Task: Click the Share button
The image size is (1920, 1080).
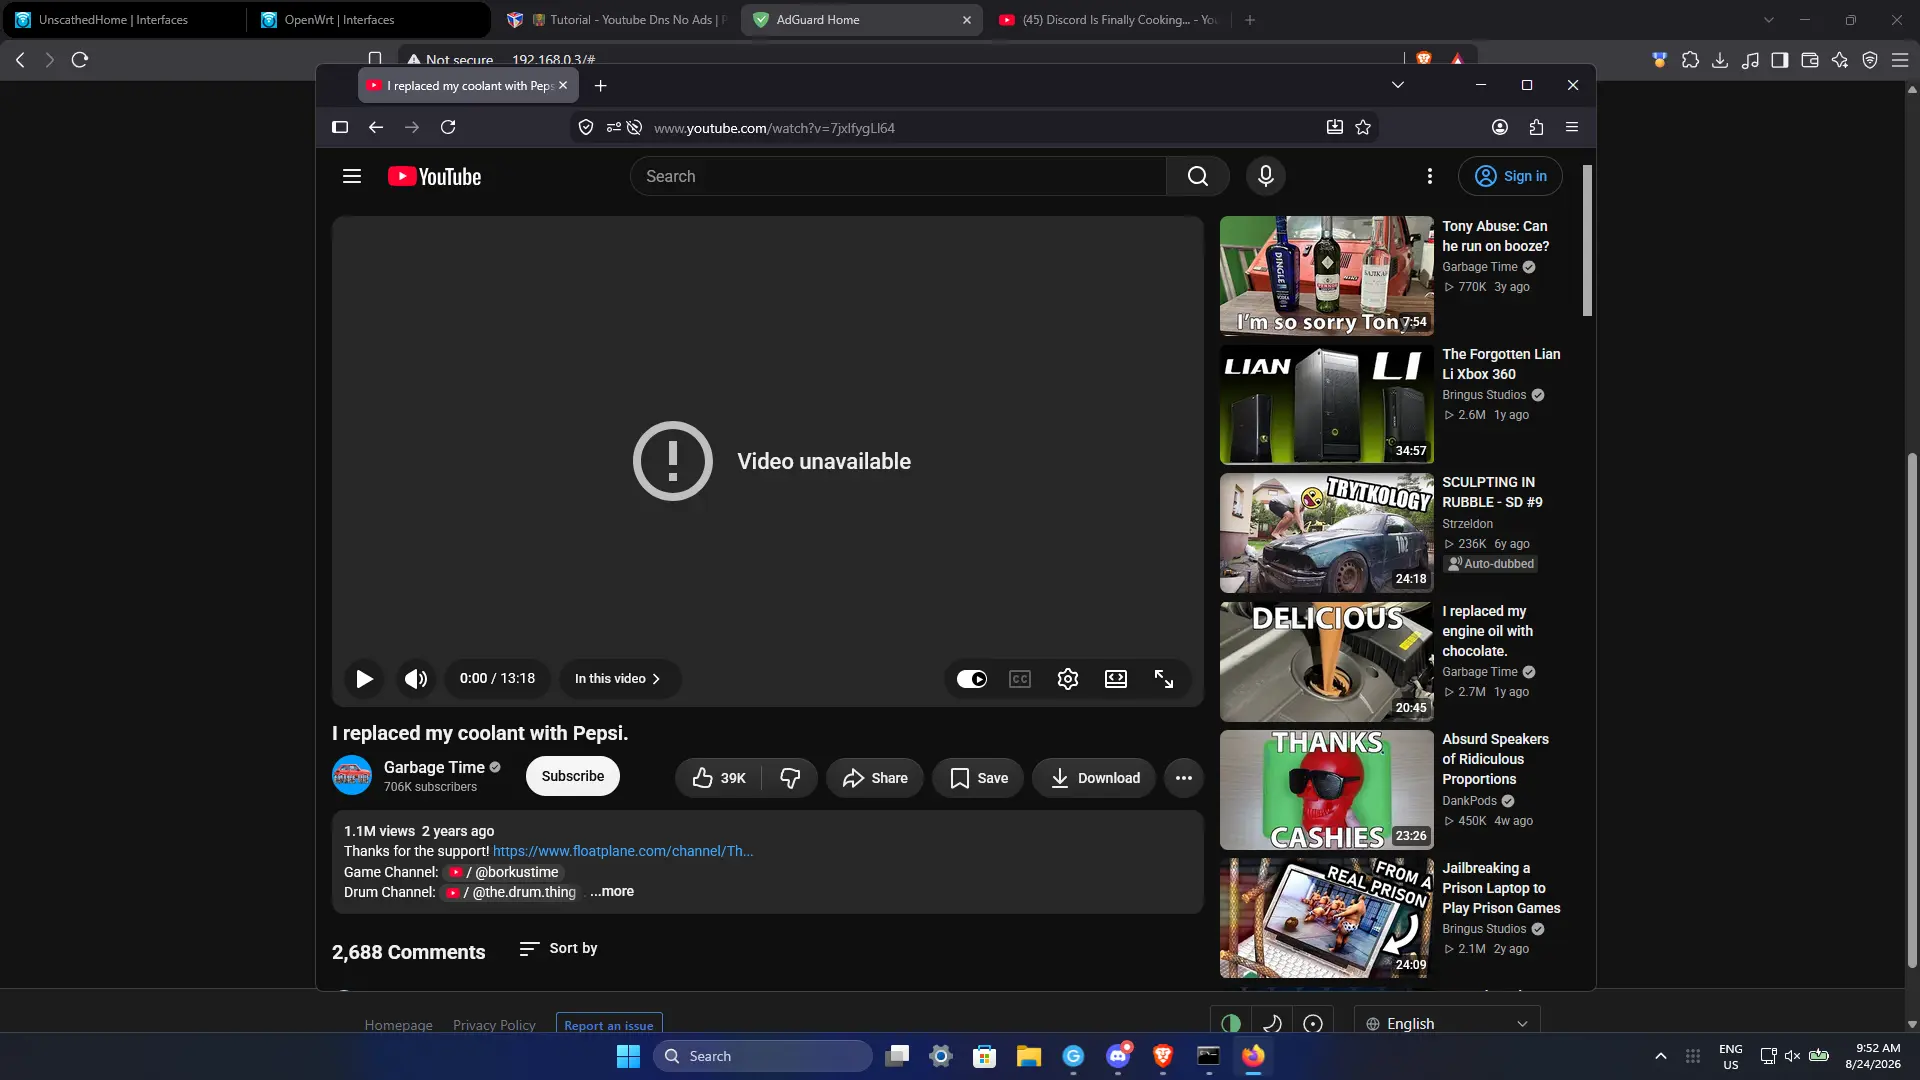Action: [875, 778]
